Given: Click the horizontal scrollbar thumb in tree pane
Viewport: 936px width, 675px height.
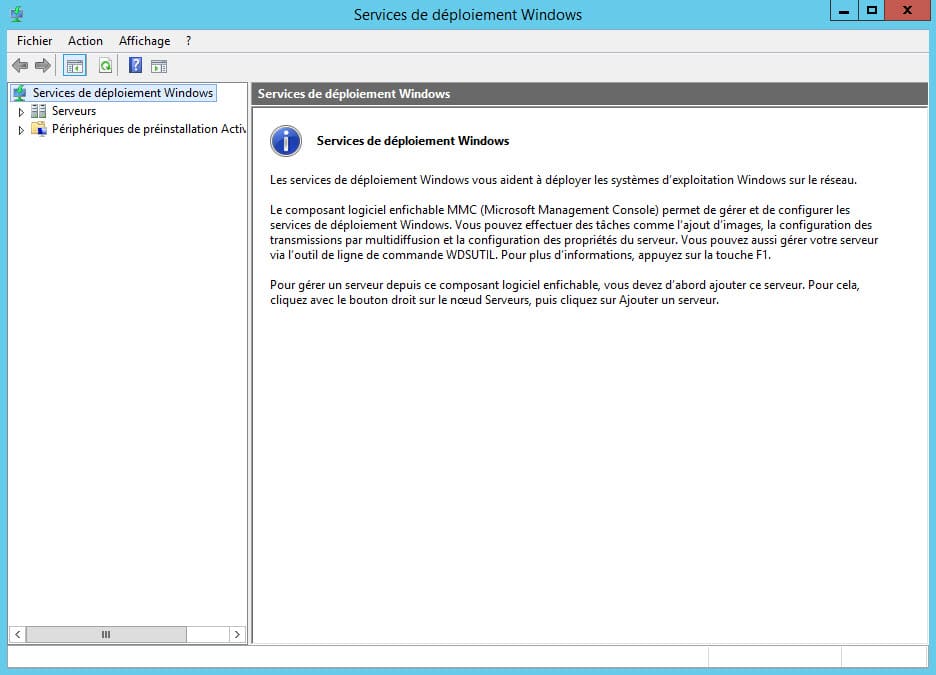Looking at the screenshot, I should point(106,634).
